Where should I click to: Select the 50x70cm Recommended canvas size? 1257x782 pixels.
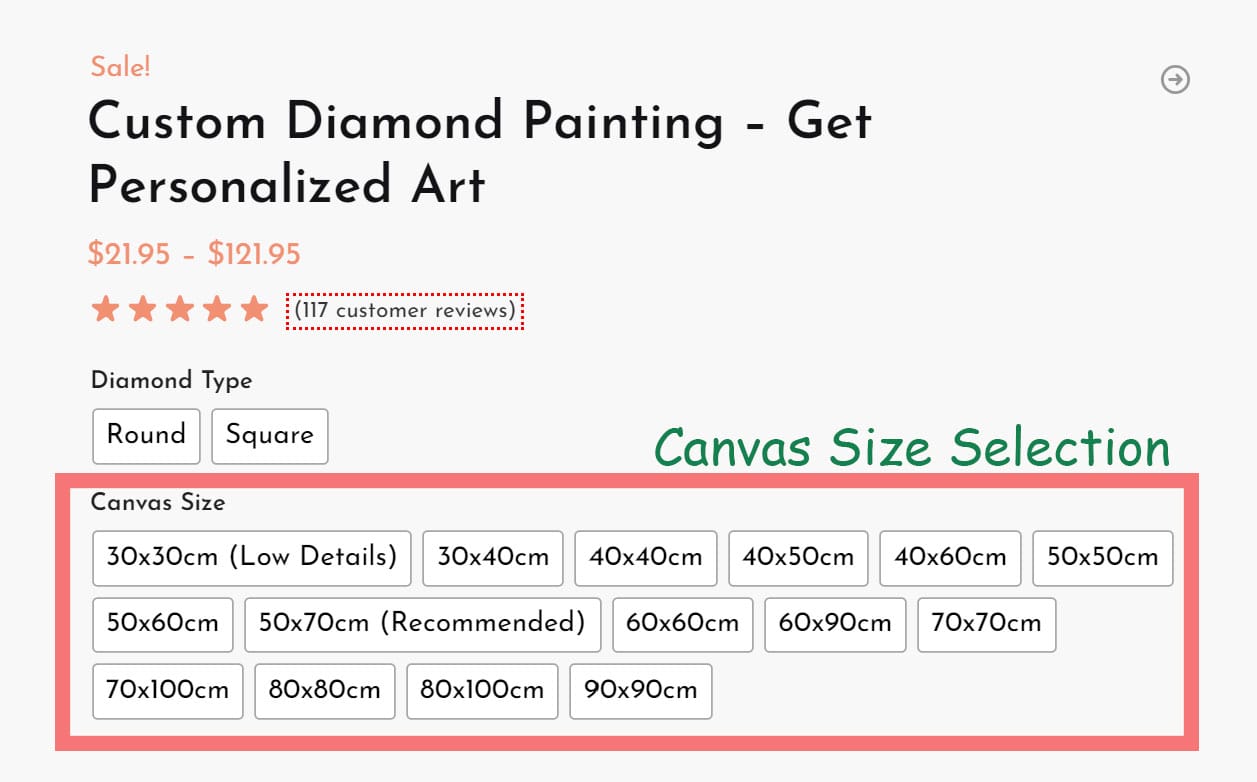click(421, 624)
